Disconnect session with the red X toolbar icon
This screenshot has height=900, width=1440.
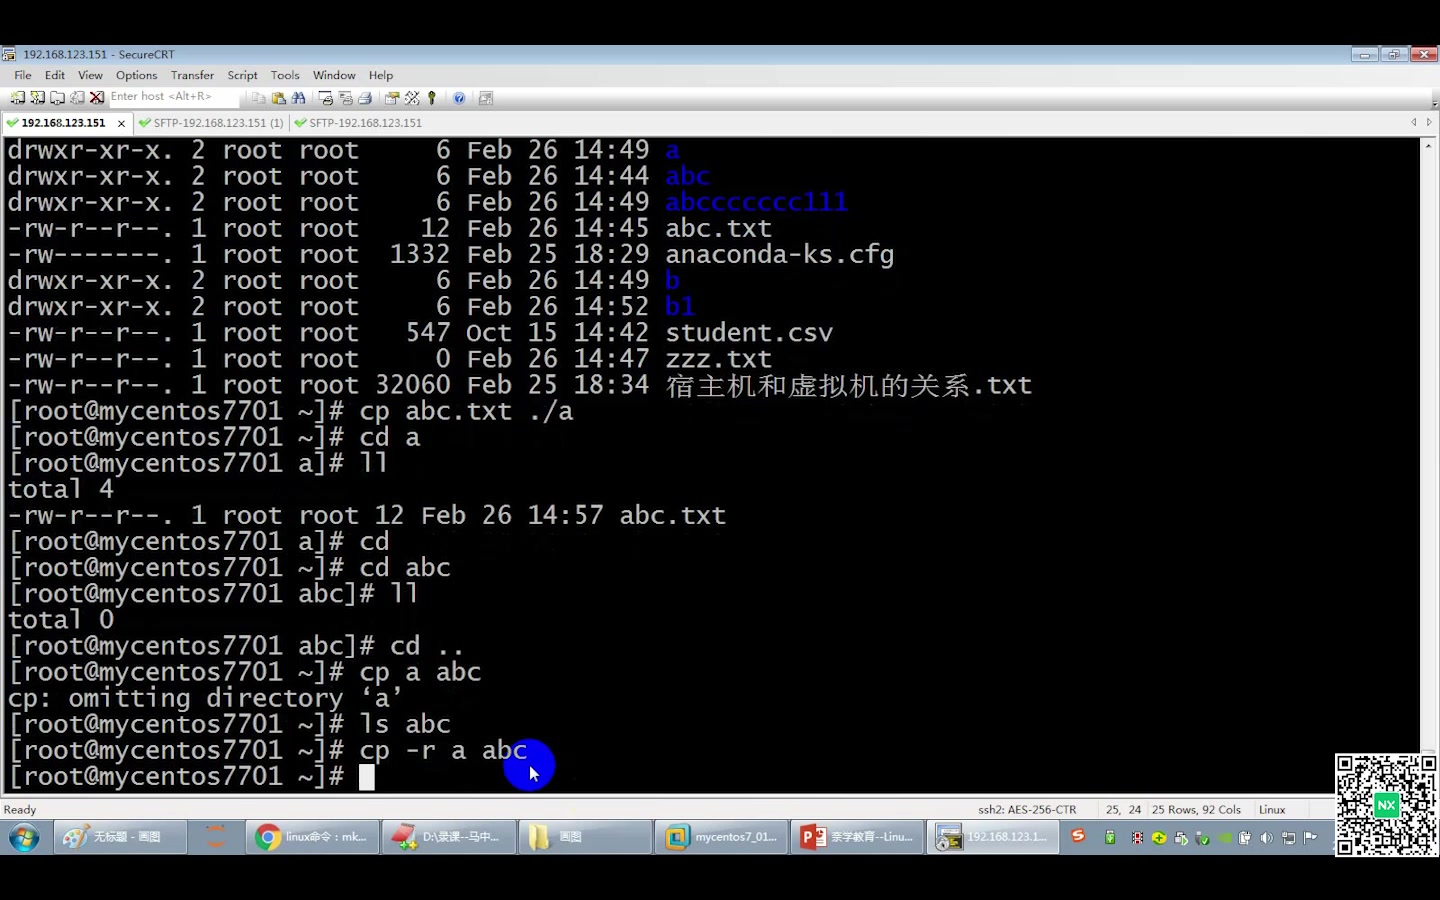tap(95, 97)
